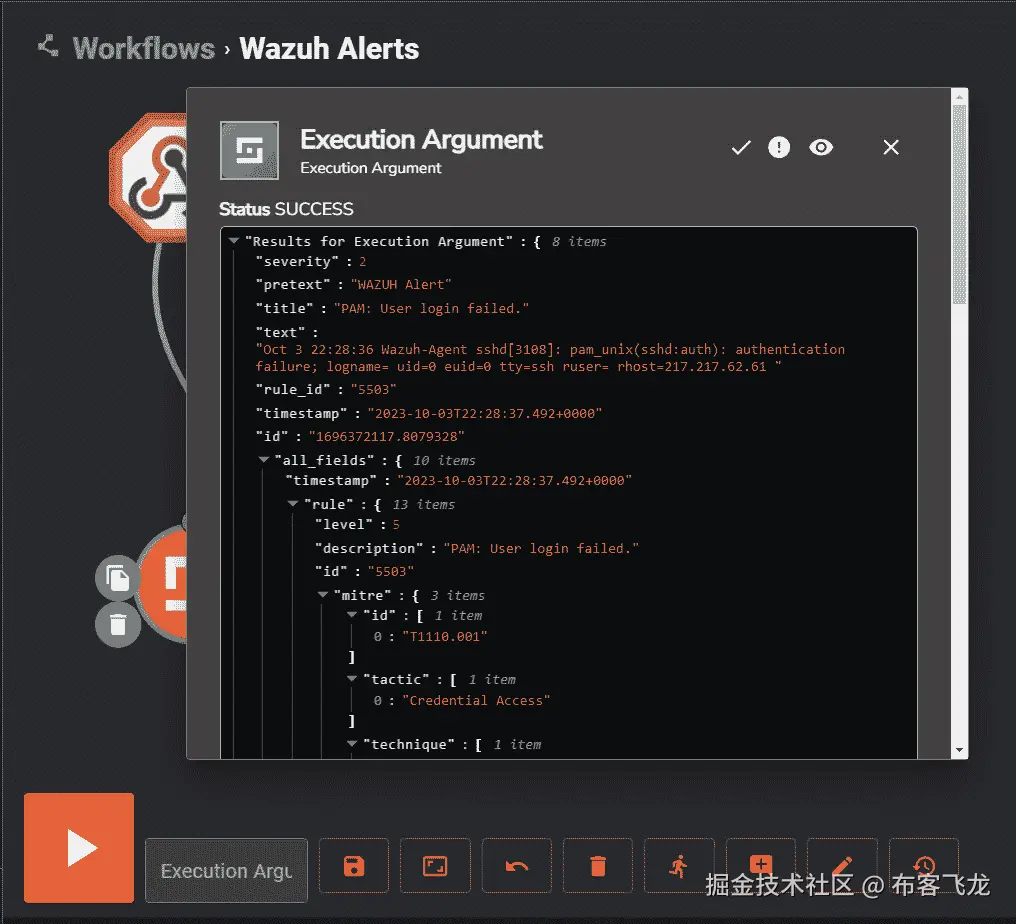Click the Status SUCCESS label
The image size is (1016, 924).
286,209
